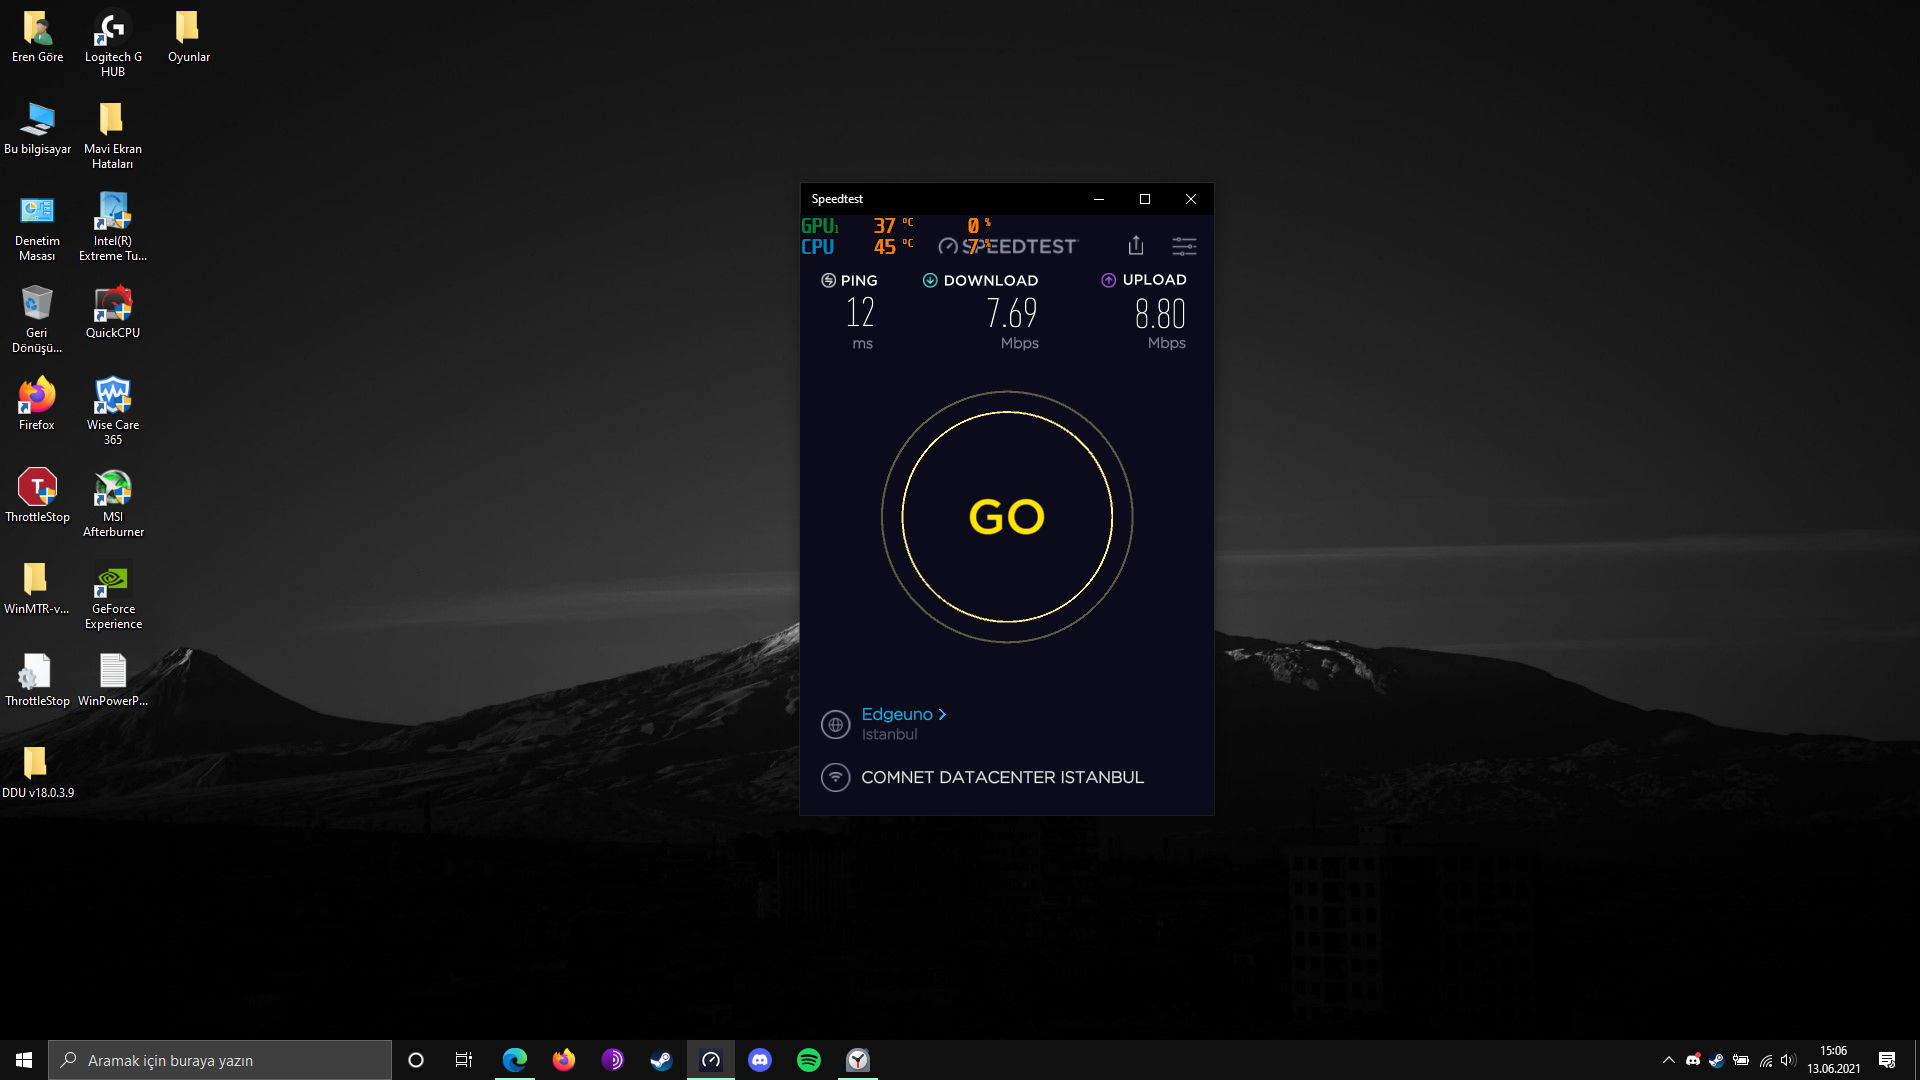Click the Ping icon
The height and width of the screenshot is (1080, 1920).
[x=828, y=280]
